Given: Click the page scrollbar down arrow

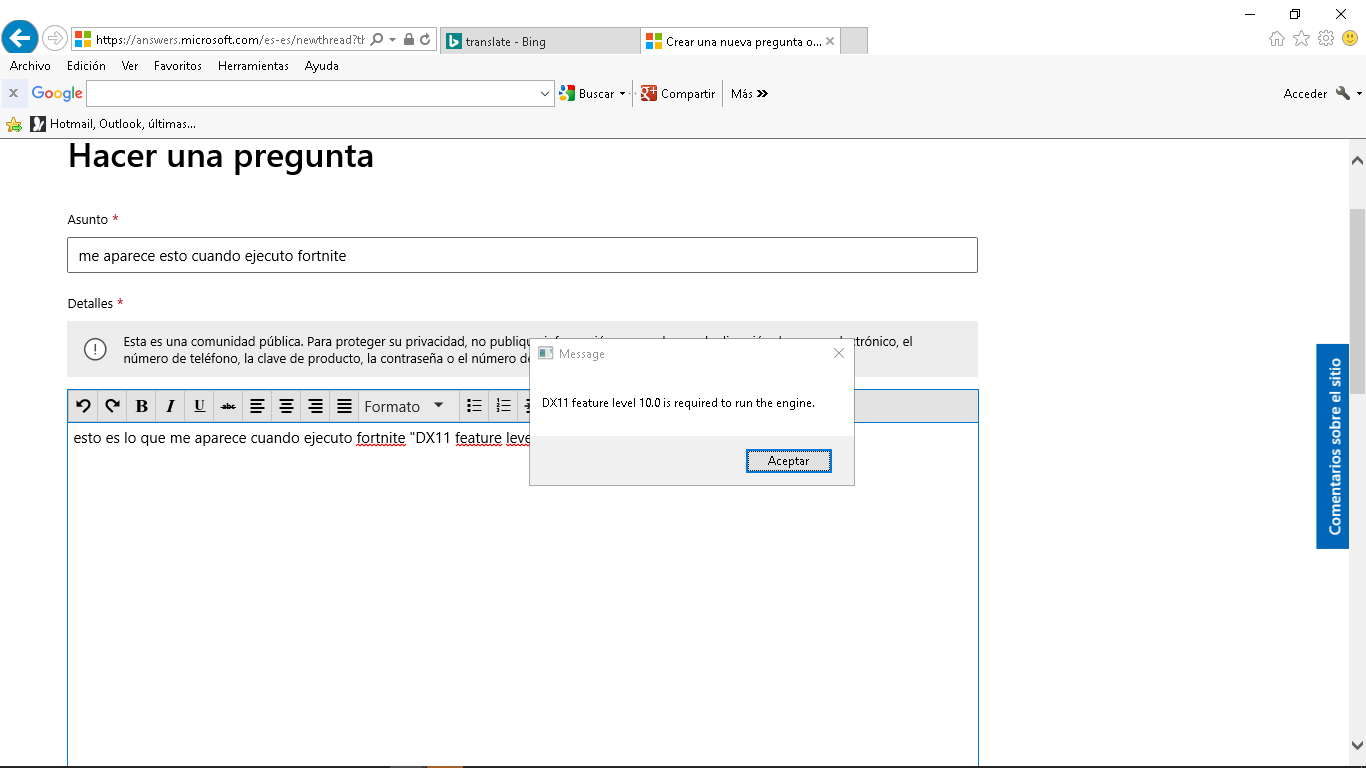Looking at the screenshot, I should pyautogui.click(x=1357, y=745).
